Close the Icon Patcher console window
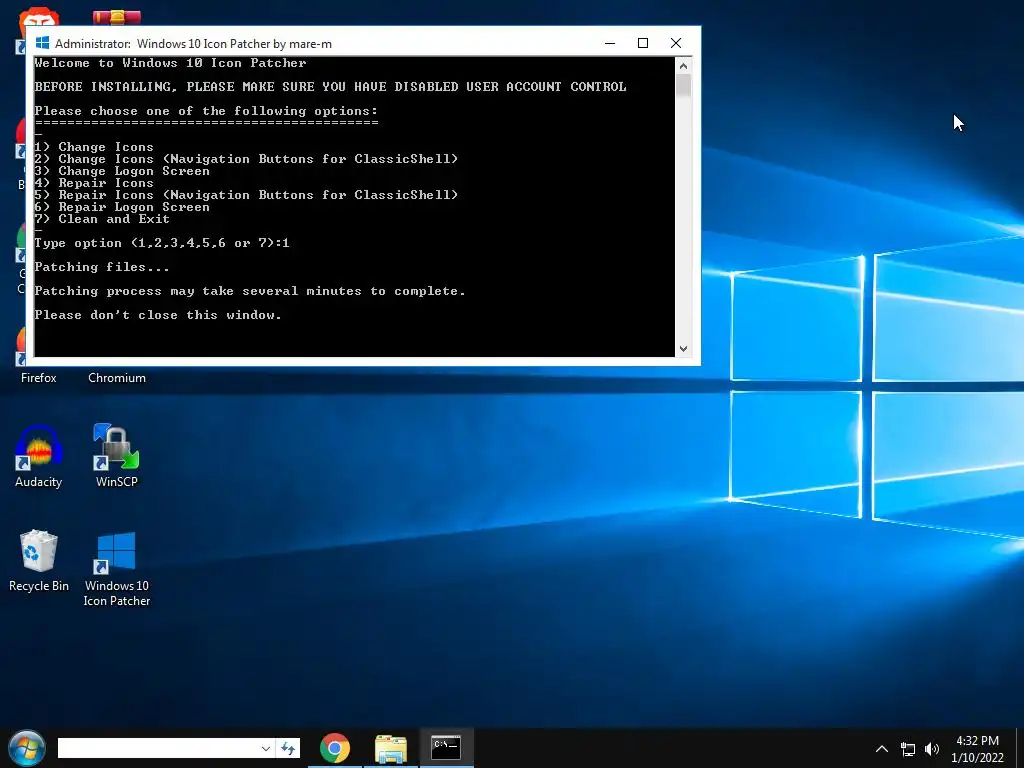 click(x=676, y=43)
